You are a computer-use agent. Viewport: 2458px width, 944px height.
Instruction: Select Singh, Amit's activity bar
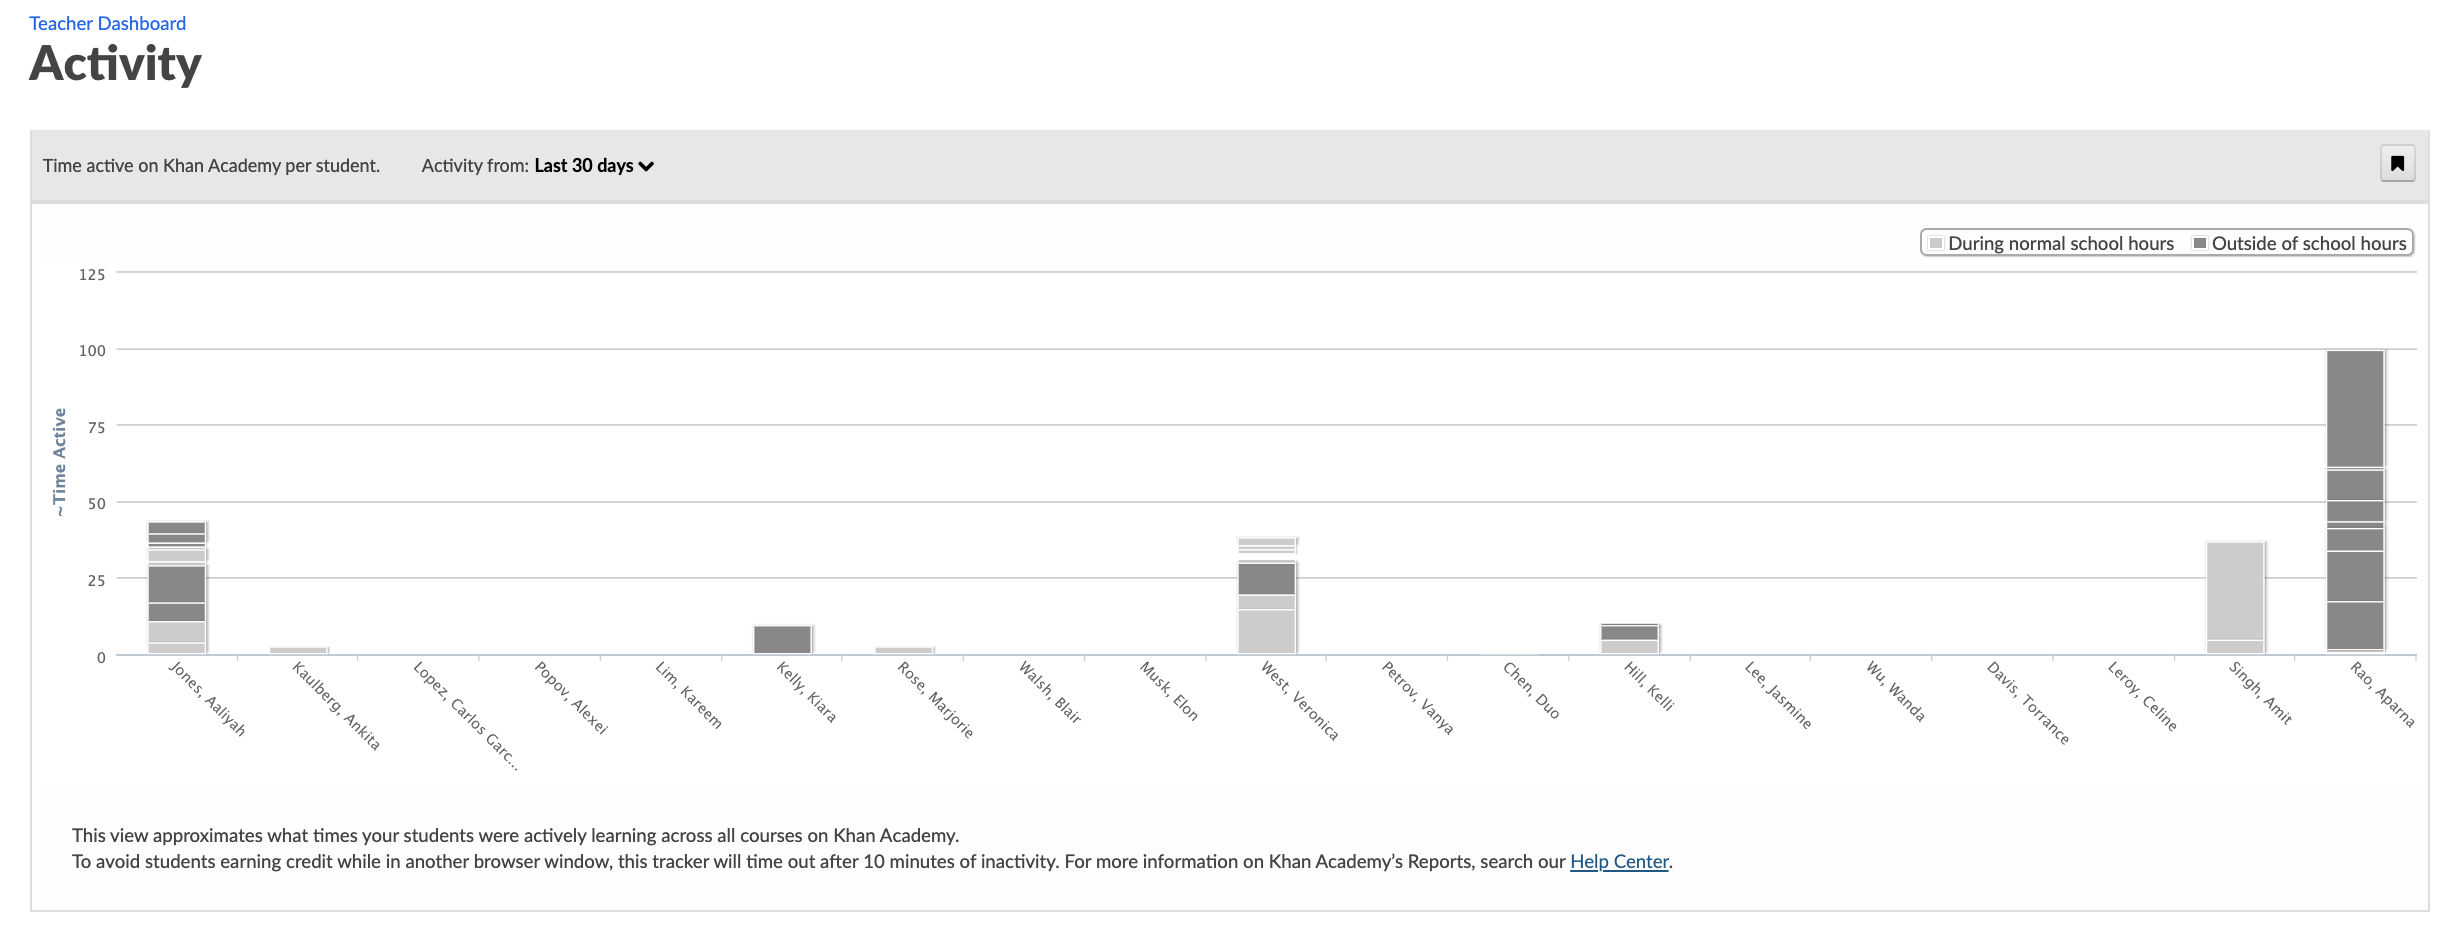[2234, 596]
